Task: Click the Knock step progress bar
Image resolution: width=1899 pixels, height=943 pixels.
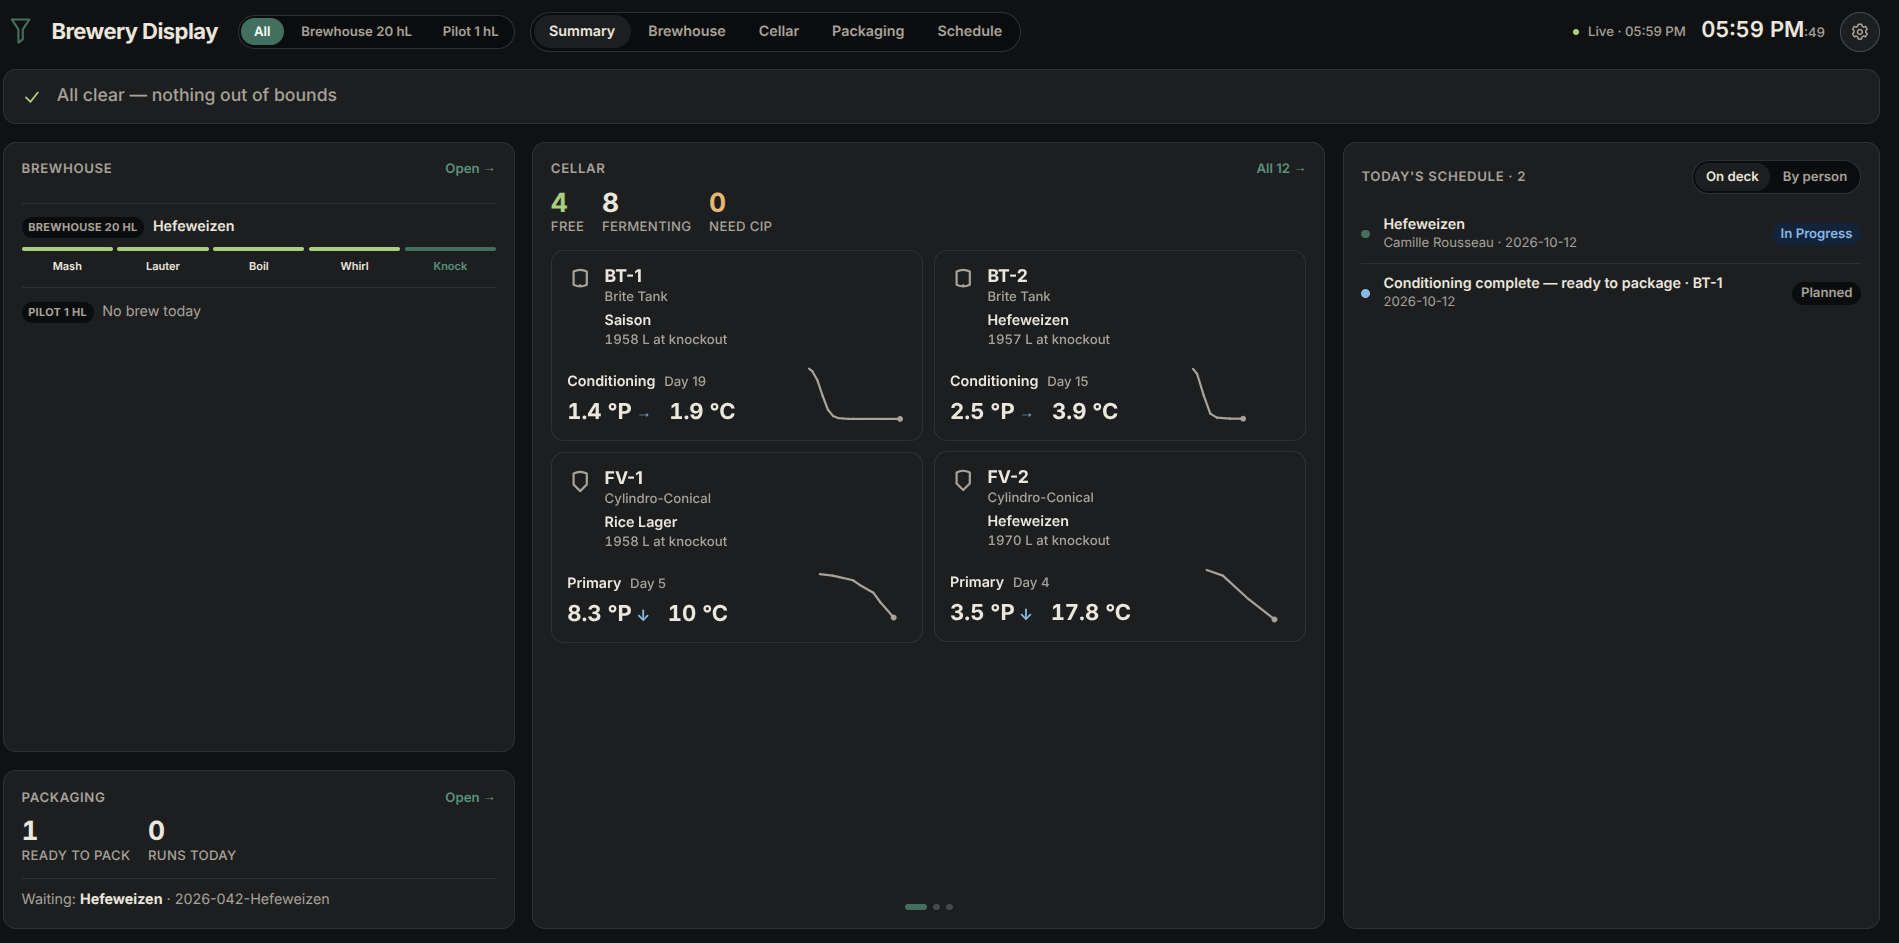Action: [x=450, y=249]
